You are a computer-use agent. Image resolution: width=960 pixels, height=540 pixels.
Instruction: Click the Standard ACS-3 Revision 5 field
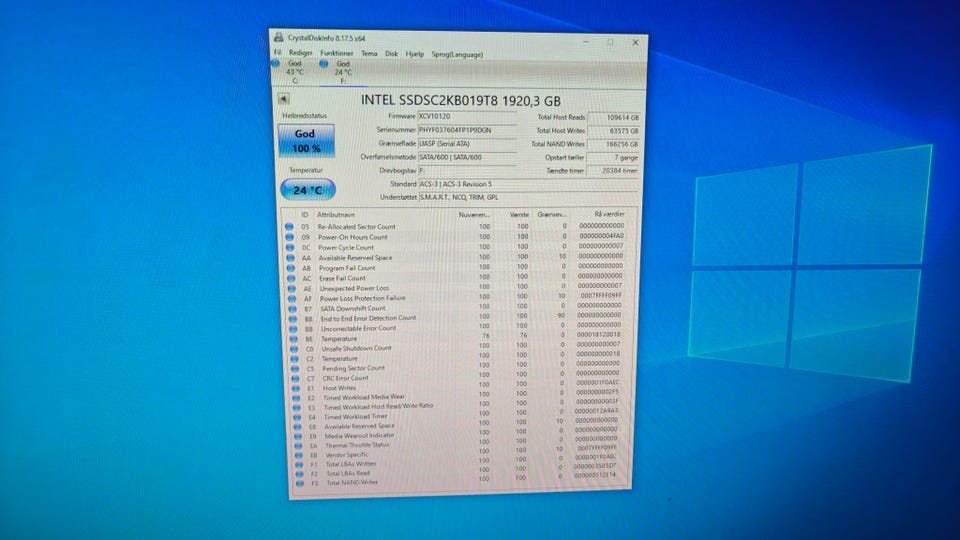[528, 184]
